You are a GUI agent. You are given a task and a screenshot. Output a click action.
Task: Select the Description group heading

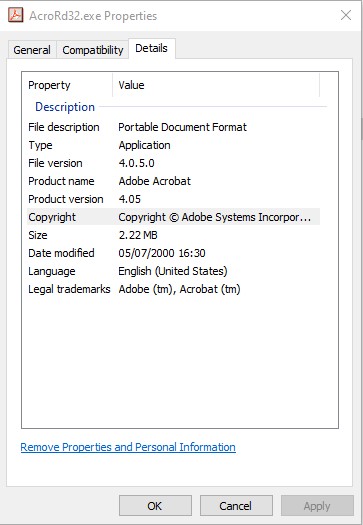[65, 107]
